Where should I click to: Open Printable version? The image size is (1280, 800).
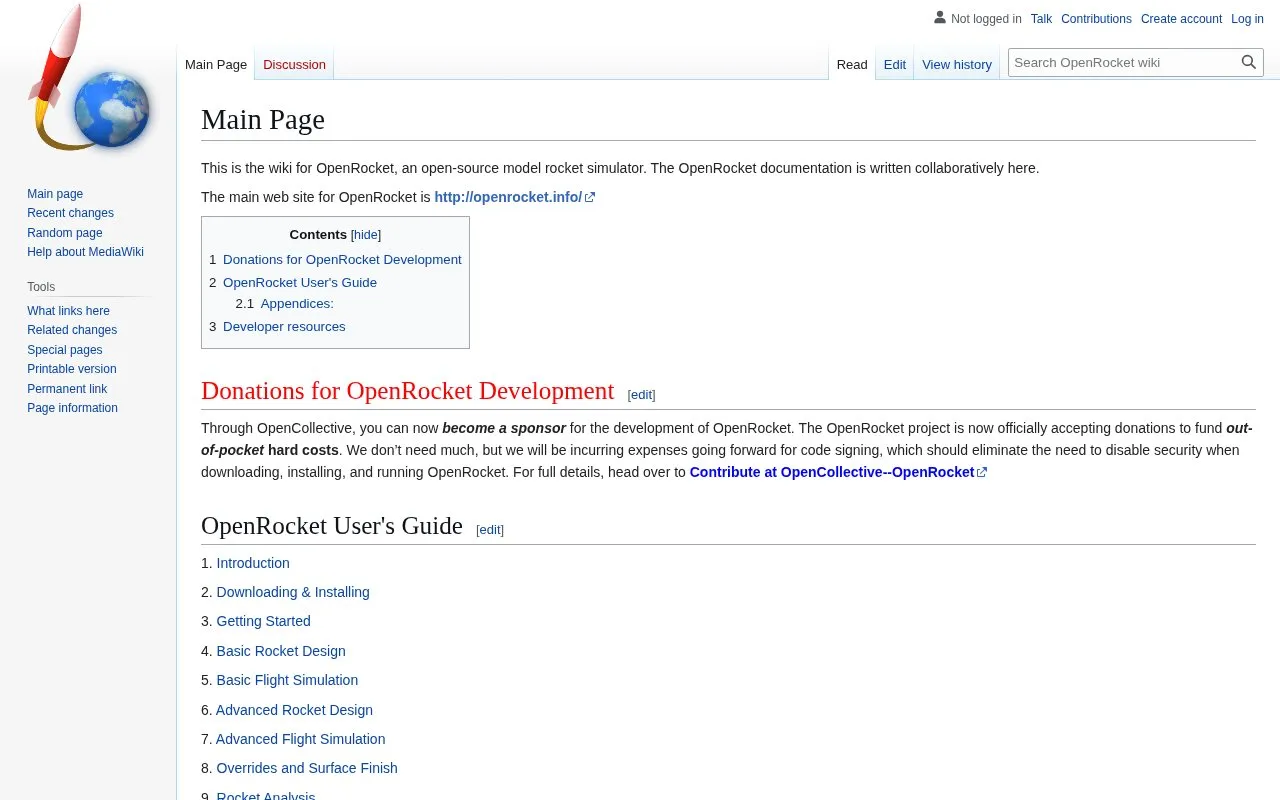click(72, 369)
